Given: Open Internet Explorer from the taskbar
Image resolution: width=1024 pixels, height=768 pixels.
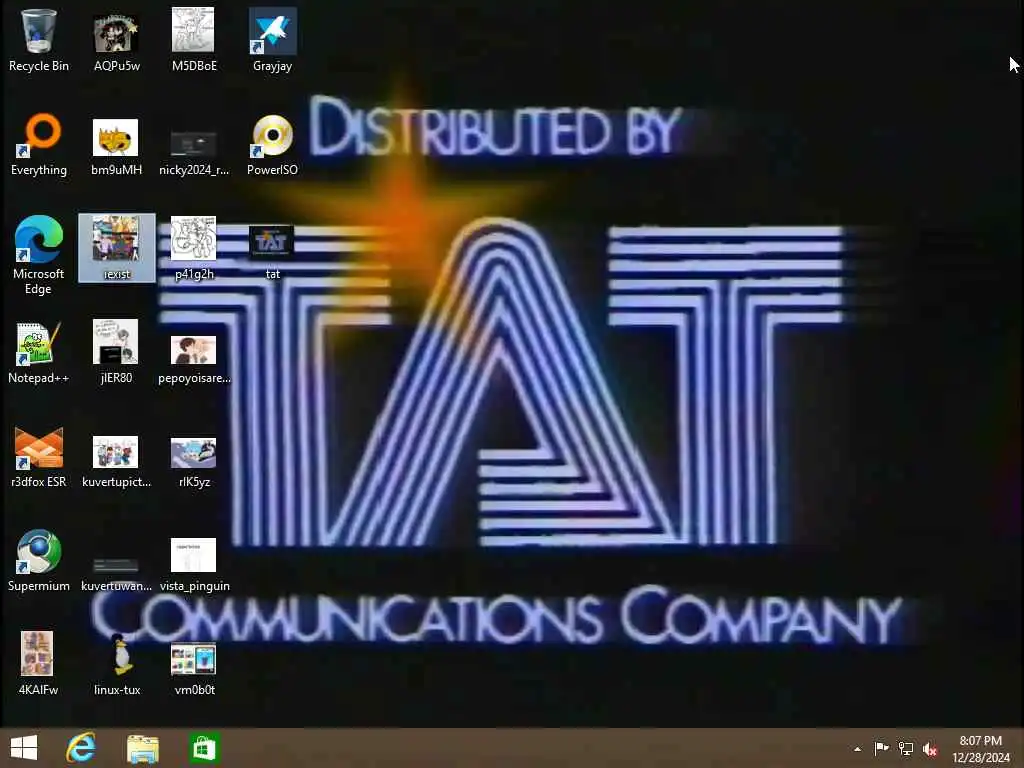Looking at the screenshot, I should (x=81, y=748).
